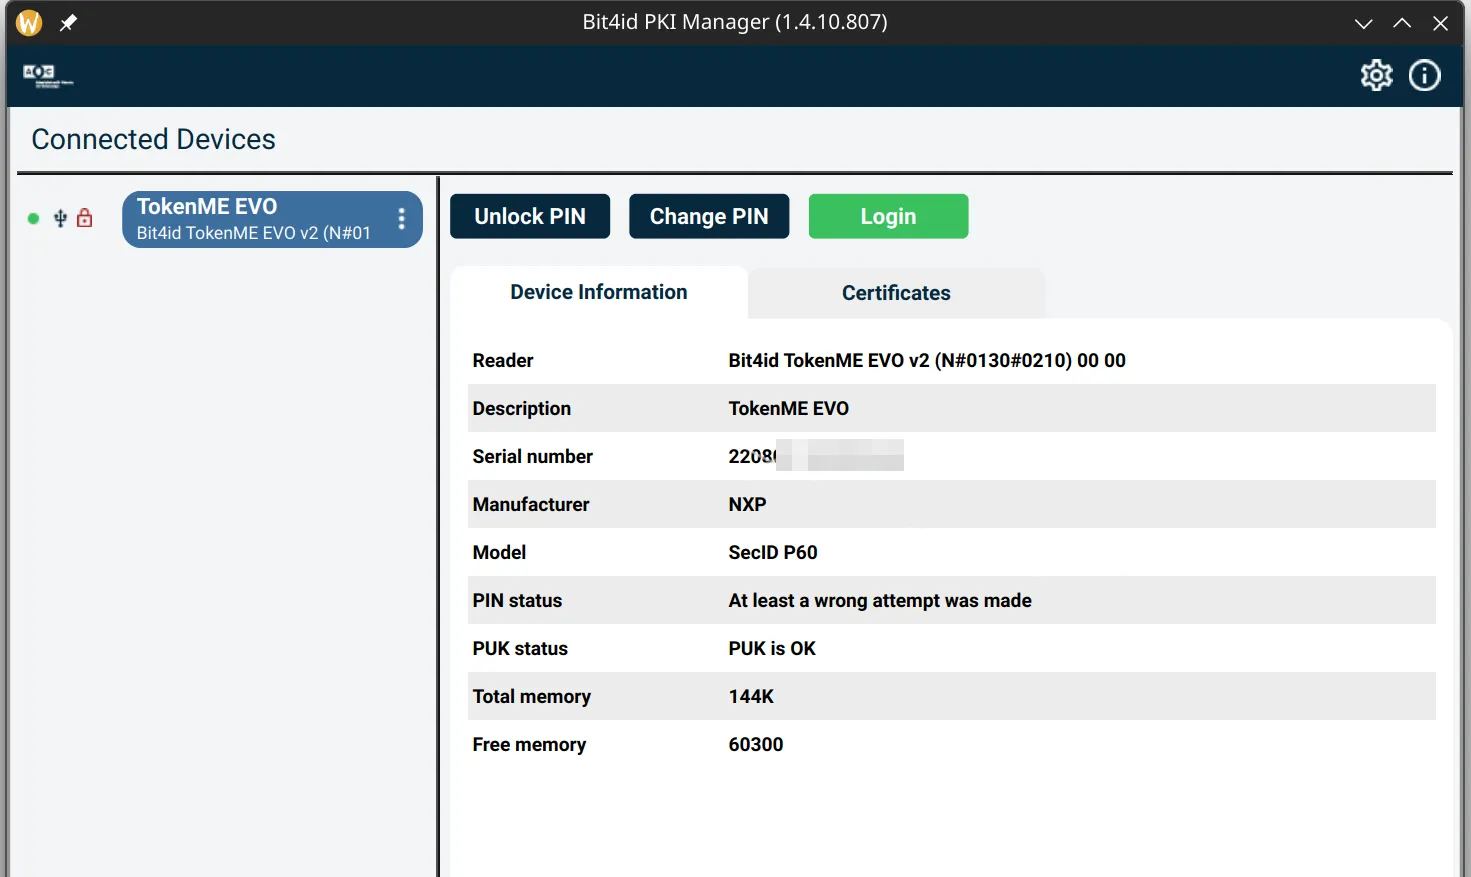This screenshot has width=1471, height=877.
Task: Click the 'PUK status' label
Action: coord(520,648)
